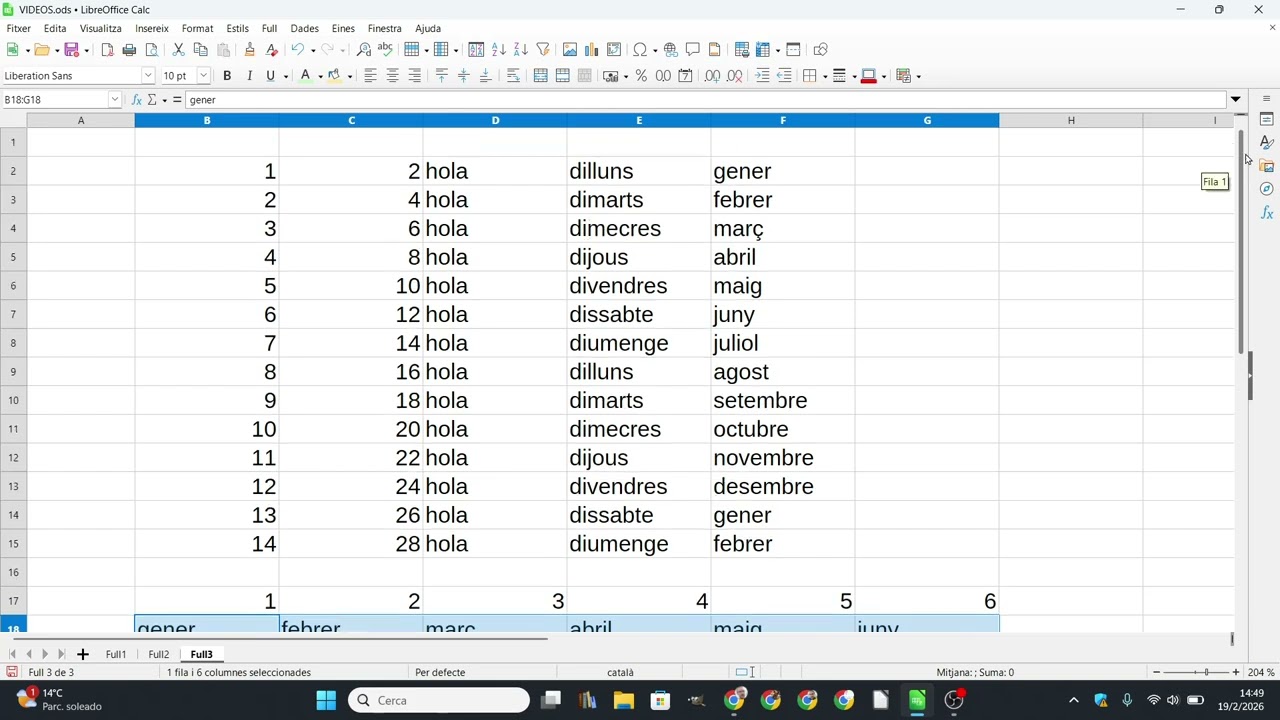Click the zoom in plus button
The image size is (1280, 720).
(1236, 672)
